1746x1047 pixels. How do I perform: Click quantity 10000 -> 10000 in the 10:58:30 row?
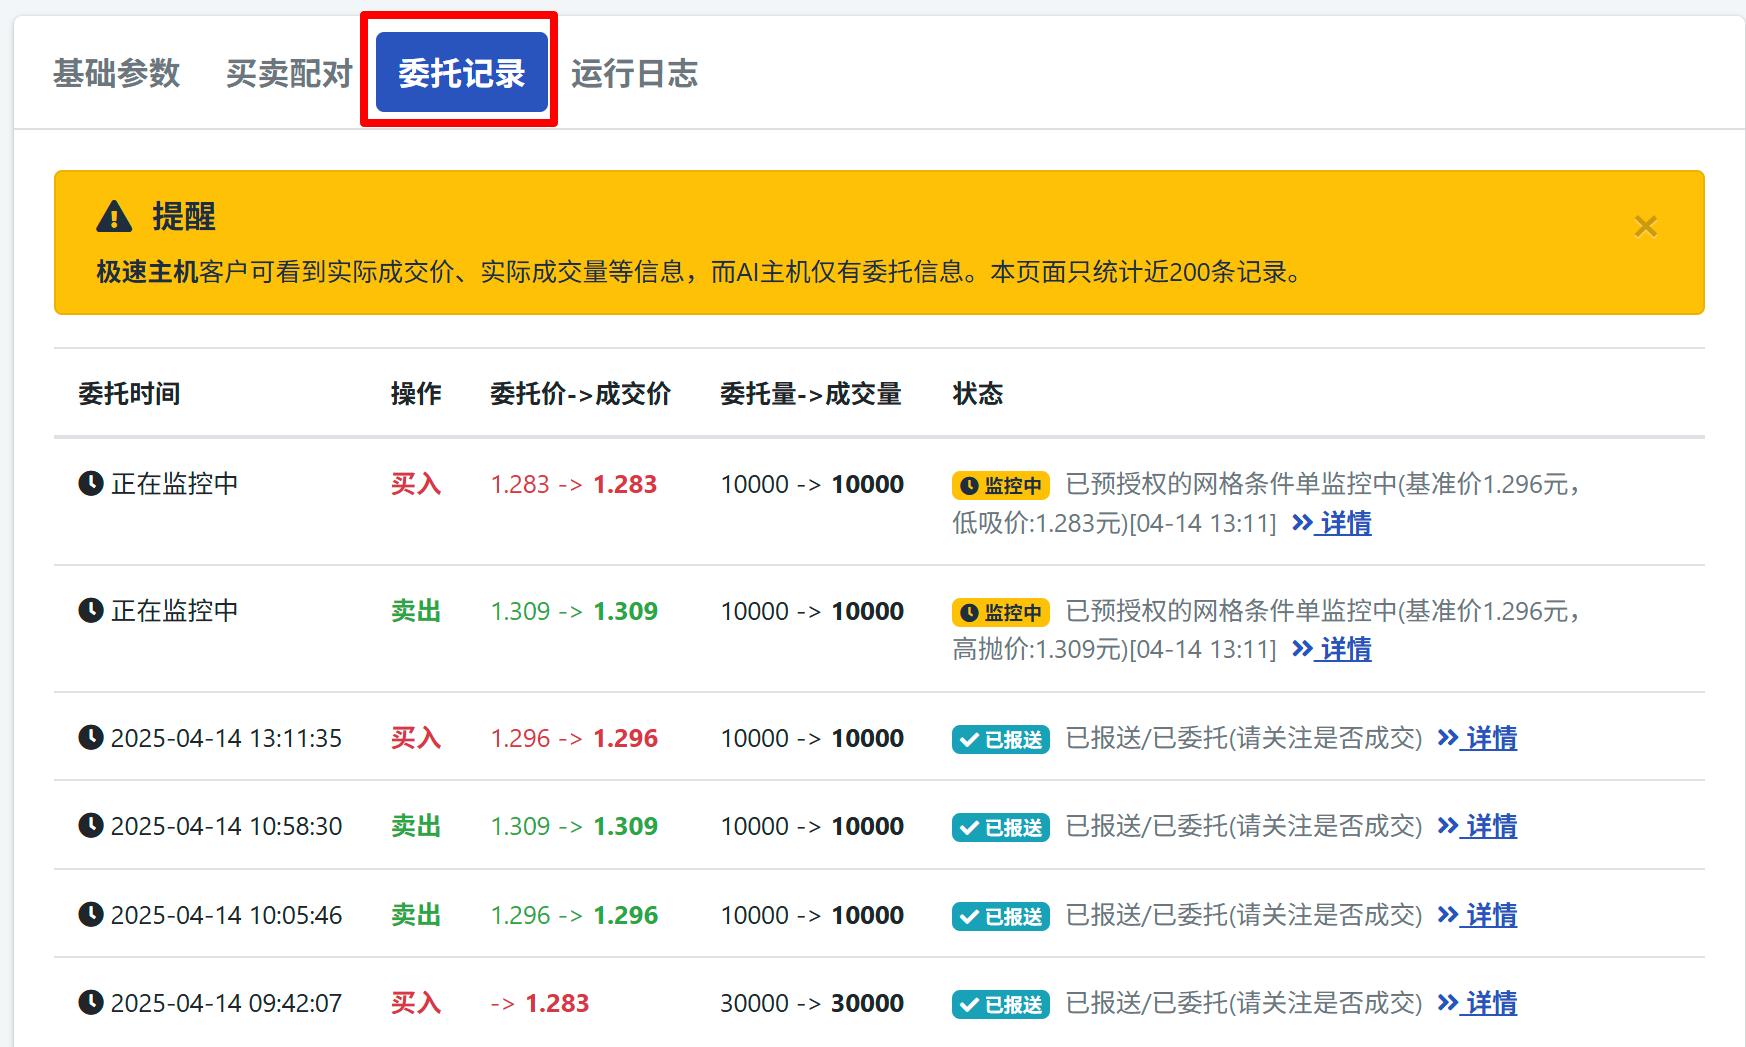(x=812, y=826)
